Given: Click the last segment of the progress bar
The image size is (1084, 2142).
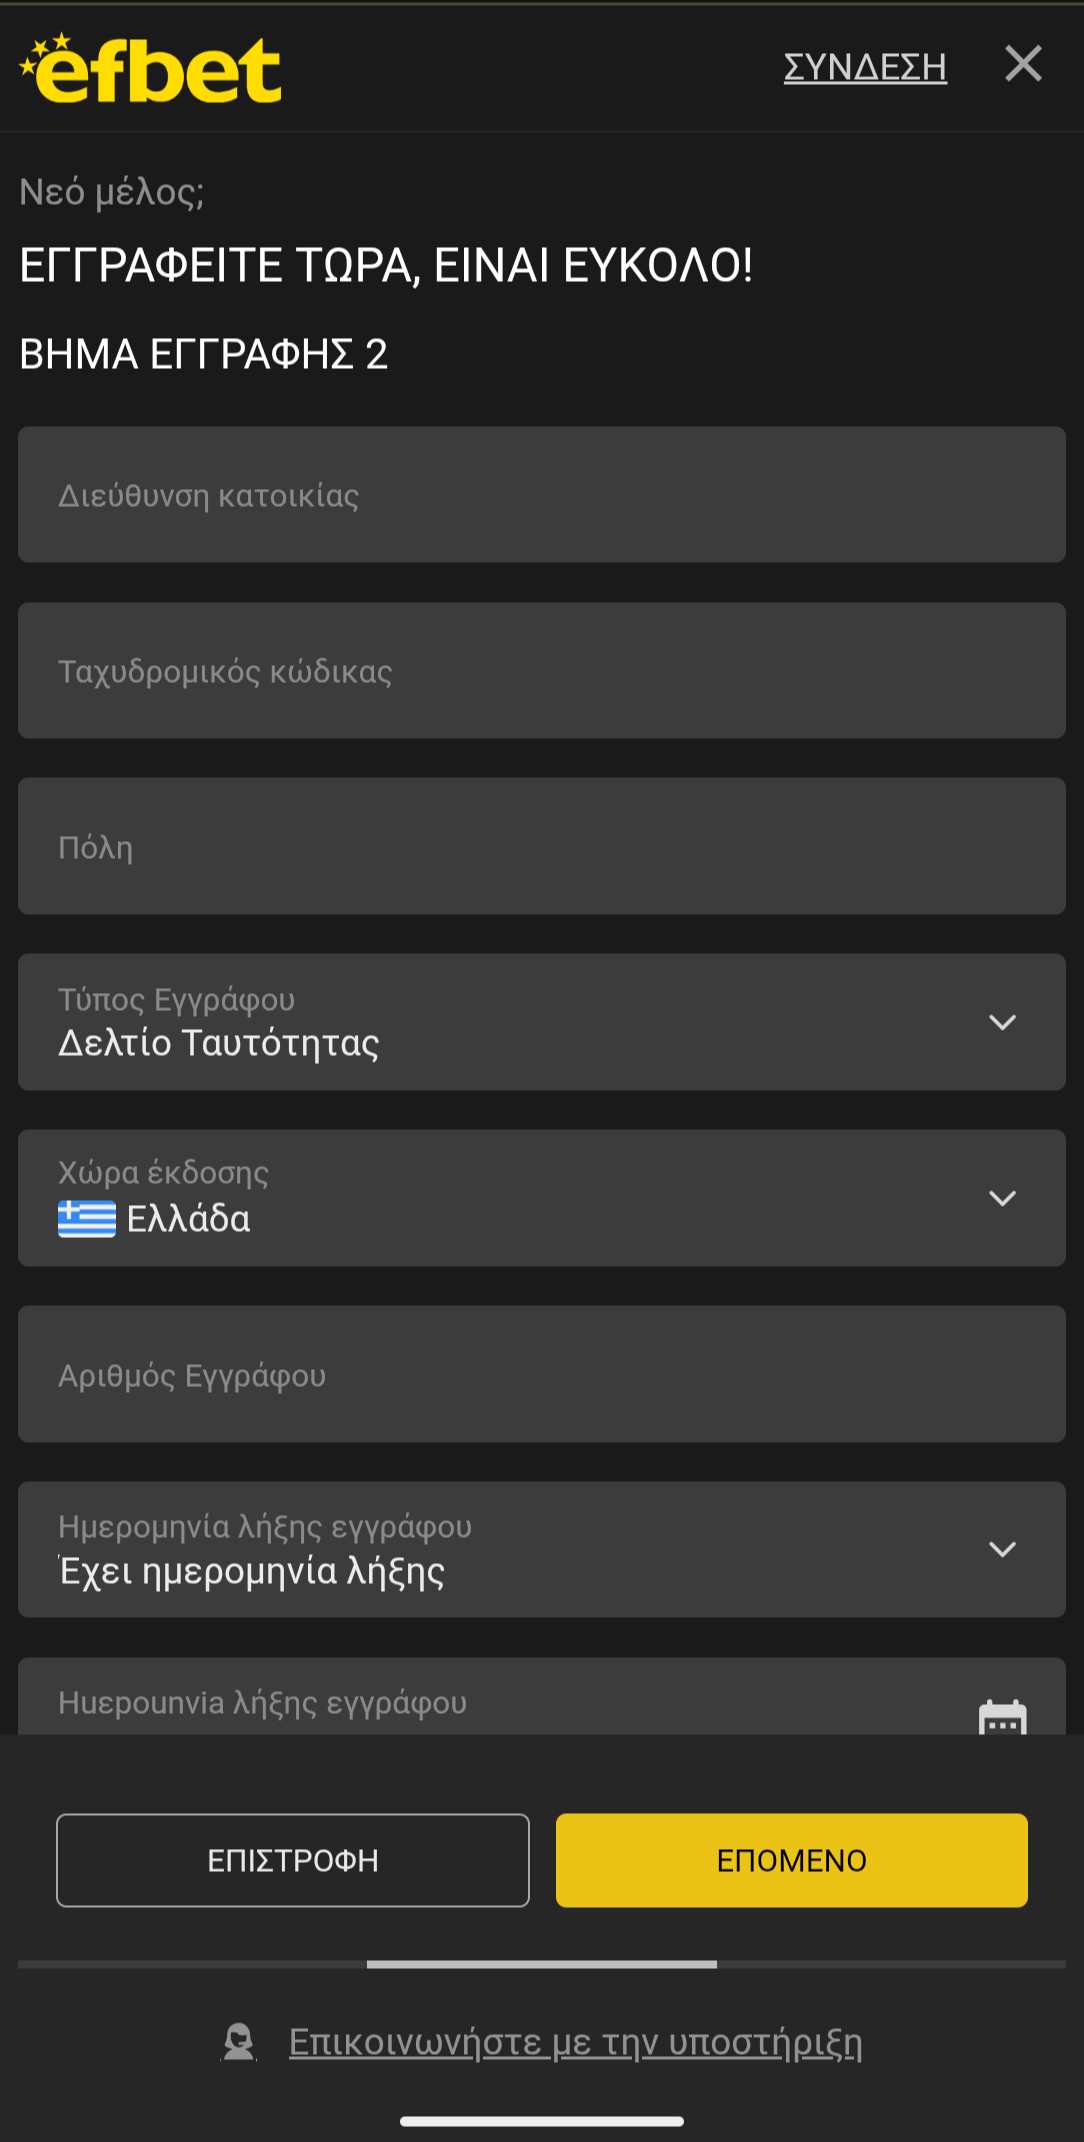Looking at the screenshot, I should pyautogui.click(x=891, y=1965).
